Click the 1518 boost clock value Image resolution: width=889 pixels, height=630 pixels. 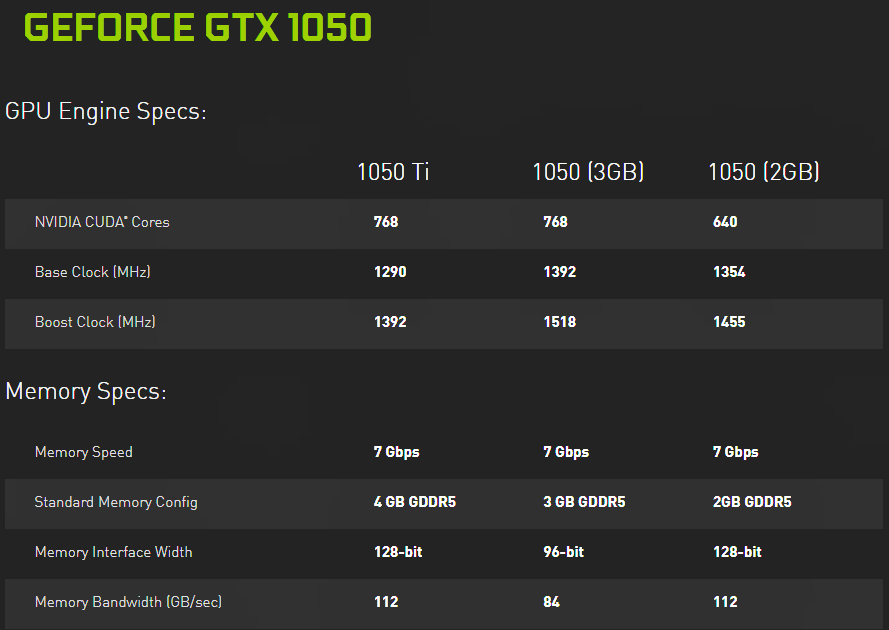560,322
